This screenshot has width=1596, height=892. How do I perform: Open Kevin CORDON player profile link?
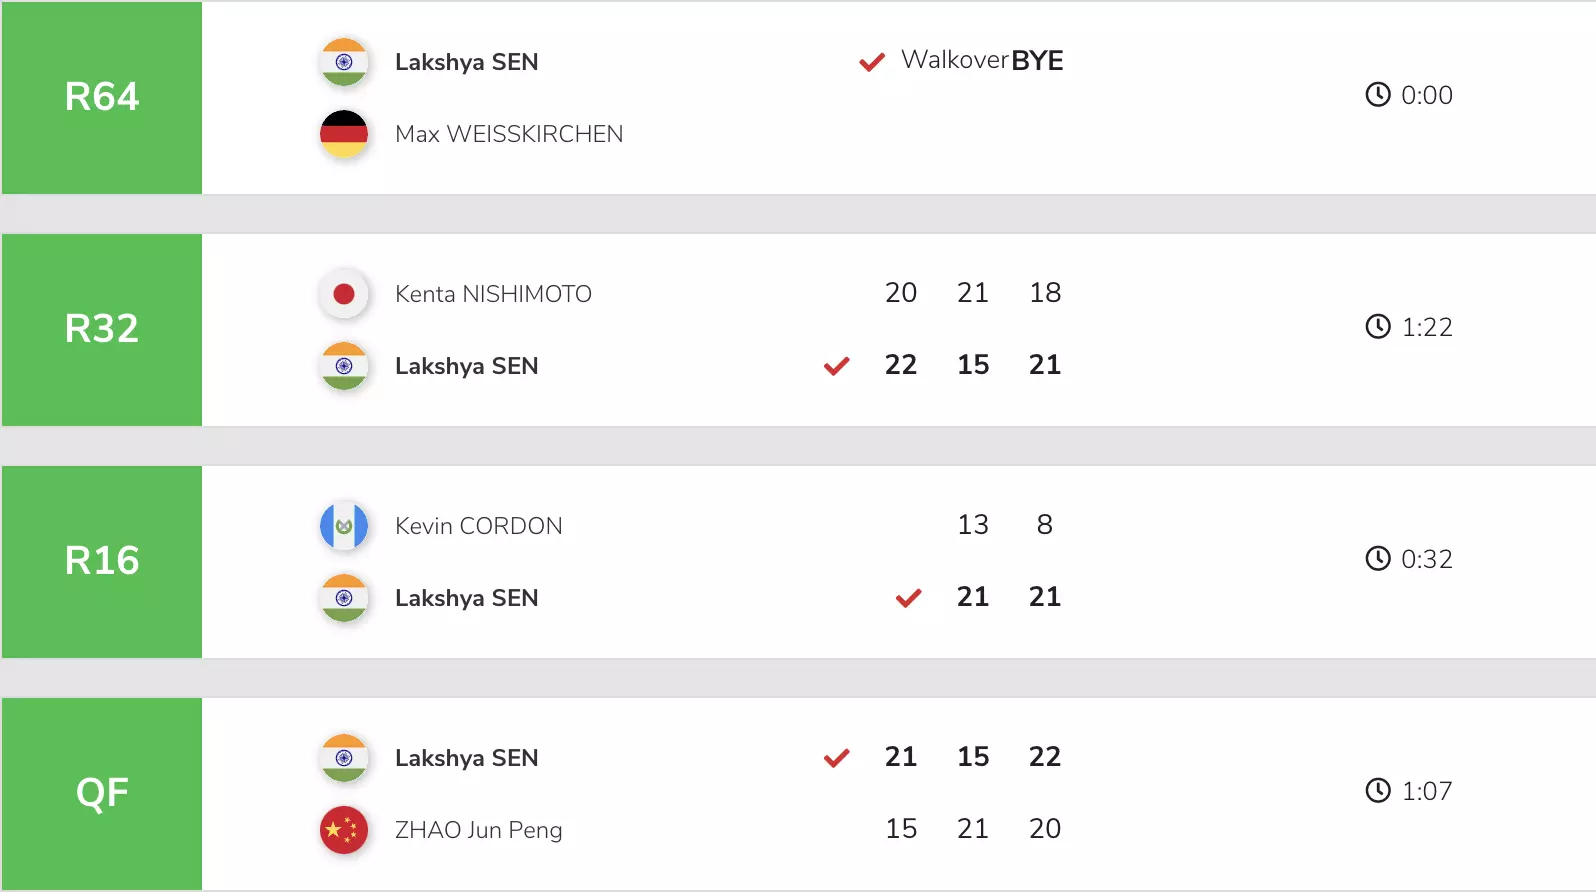click(479, 526)
